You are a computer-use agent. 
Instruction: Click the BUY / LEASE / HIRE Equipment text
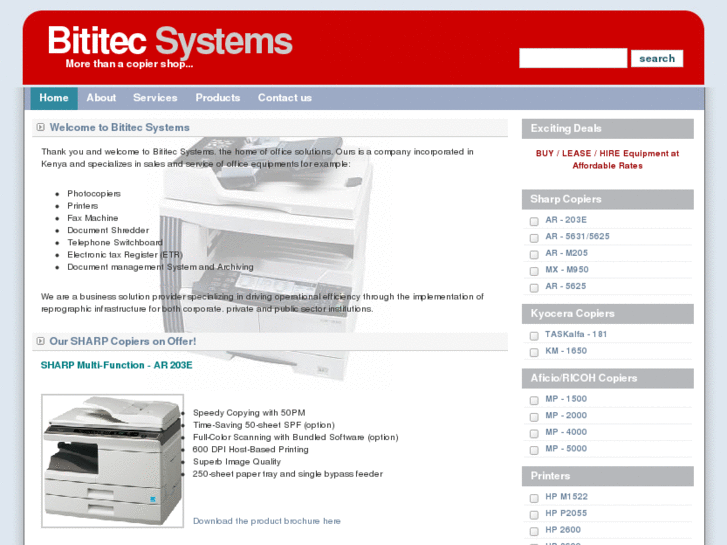point(607,160)
